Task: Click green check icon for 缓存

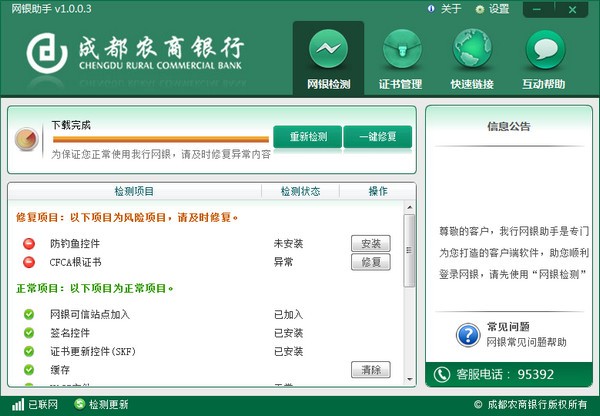Action: coord(29,370)
